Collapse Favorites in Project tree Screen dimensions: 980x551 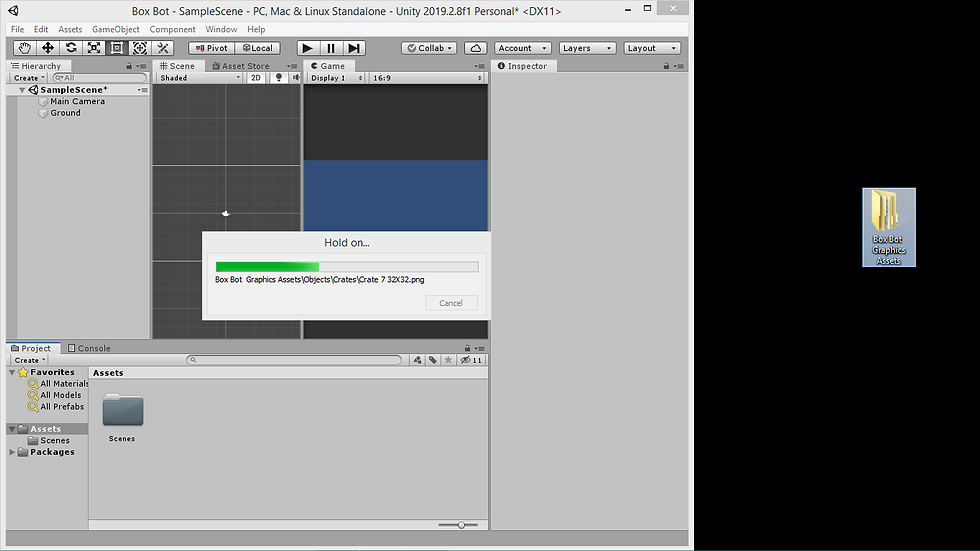12,372
